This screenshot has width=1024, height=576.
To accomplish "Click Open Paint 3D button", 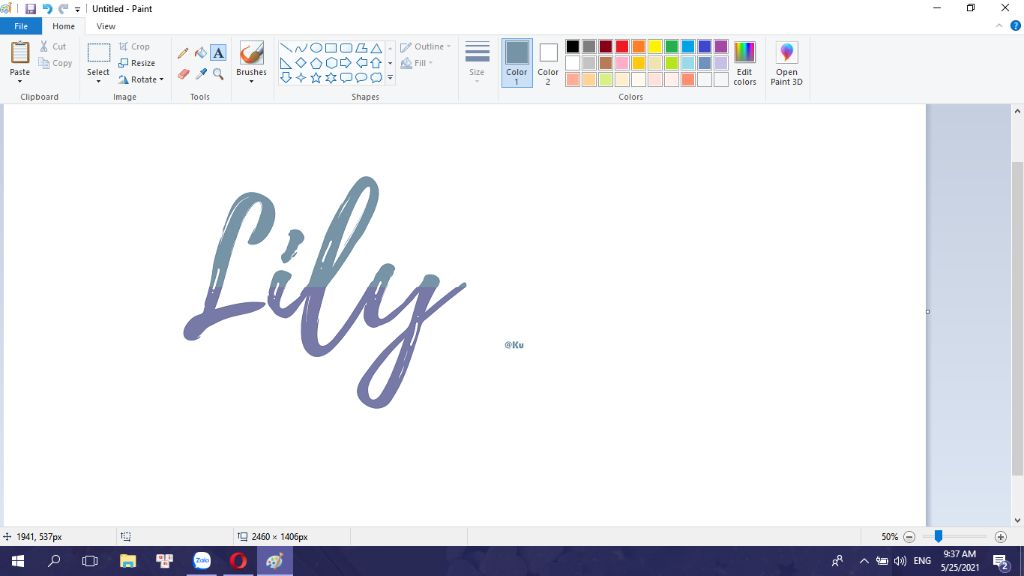I will click(786, 63).
